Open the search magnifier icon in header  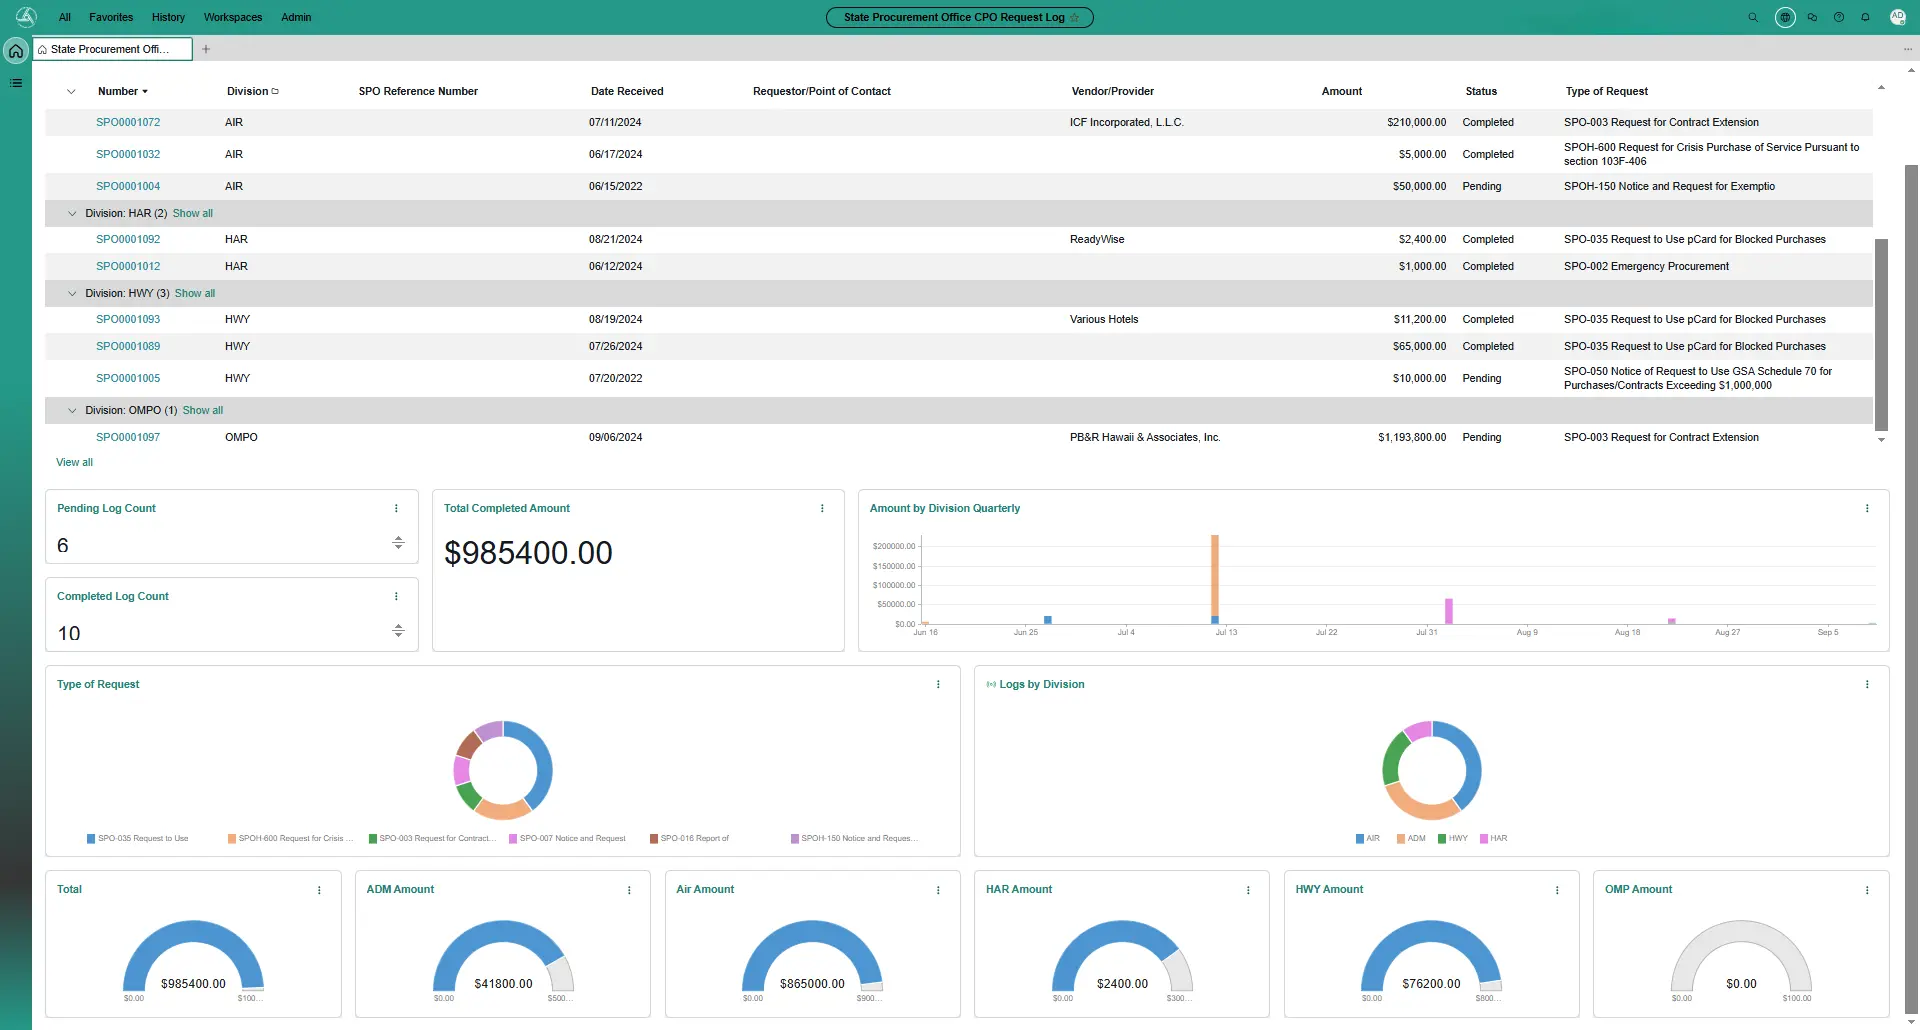point(1752,17)
